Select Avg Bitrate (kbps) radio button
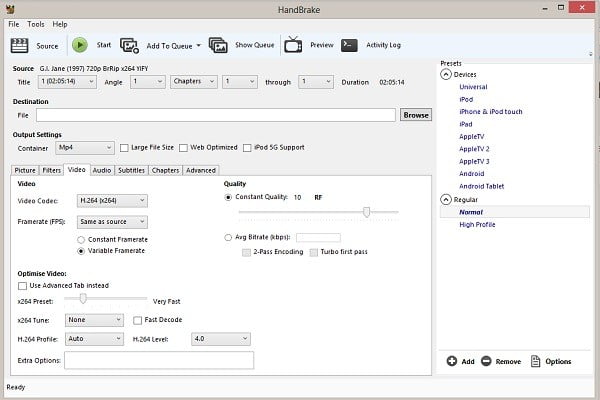Image resolution: width=600 pixels, height=400 pixels. [229, 237]
